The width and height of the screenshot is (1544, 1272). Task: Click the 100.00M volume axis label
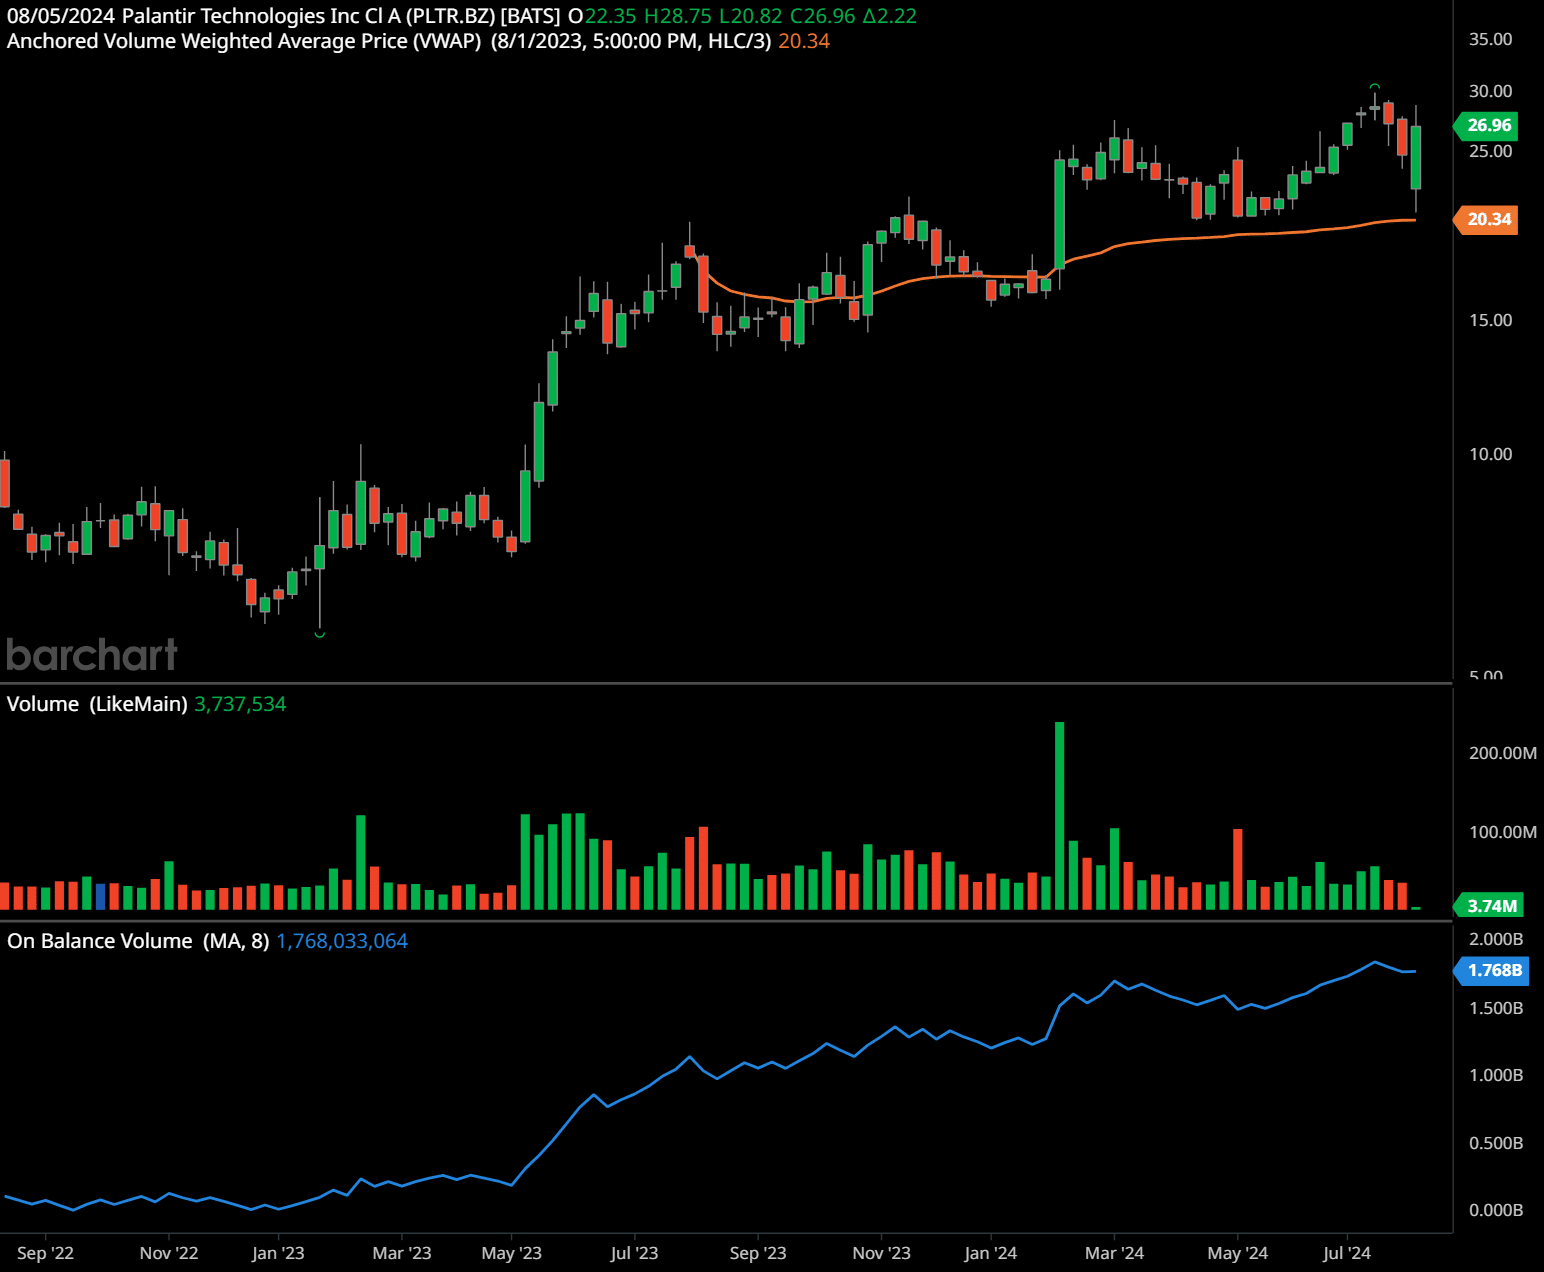pos(1502,832)
